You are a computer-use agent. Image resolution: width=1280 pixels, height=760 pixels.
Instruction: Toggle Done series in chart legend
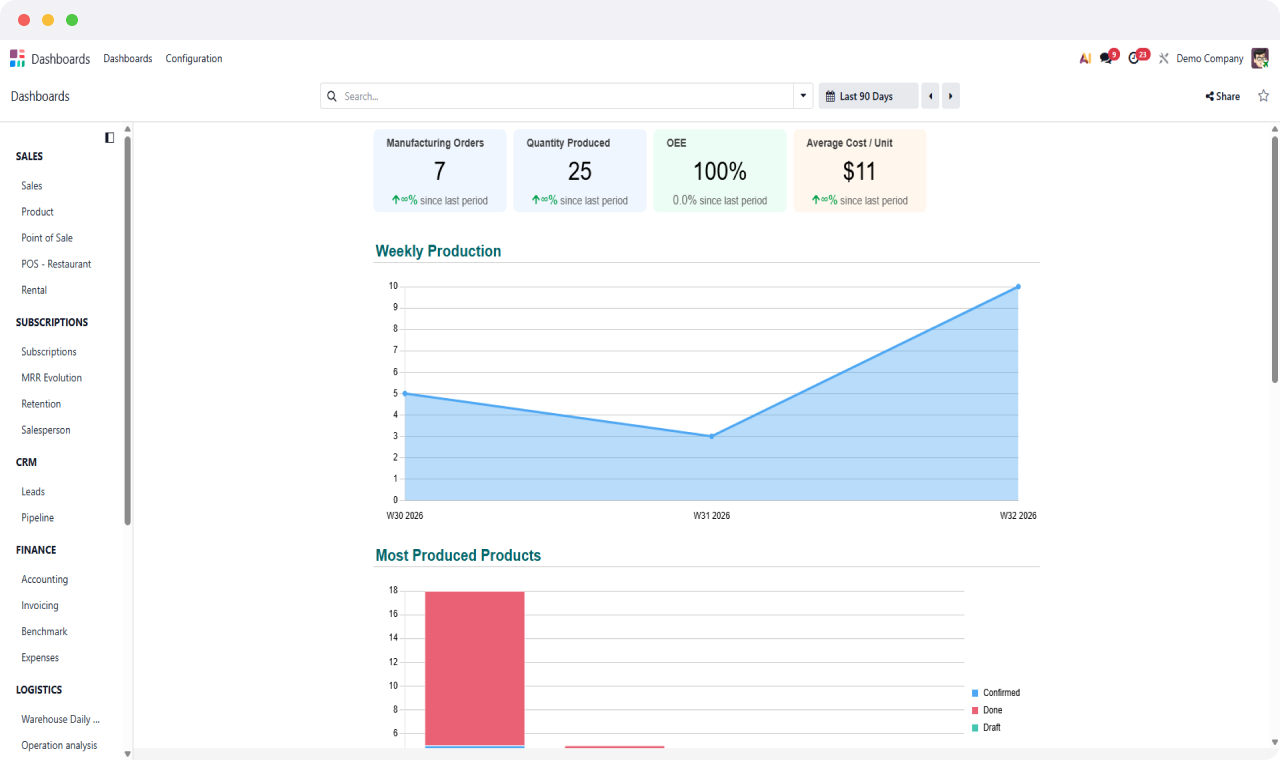click(x=987, y=710)
